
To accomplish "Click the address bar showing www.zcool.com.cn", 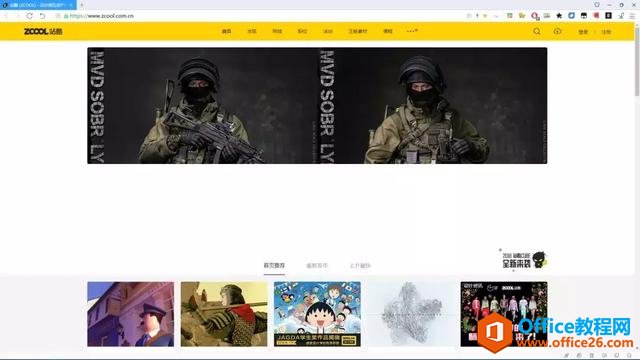I will 261,16.
